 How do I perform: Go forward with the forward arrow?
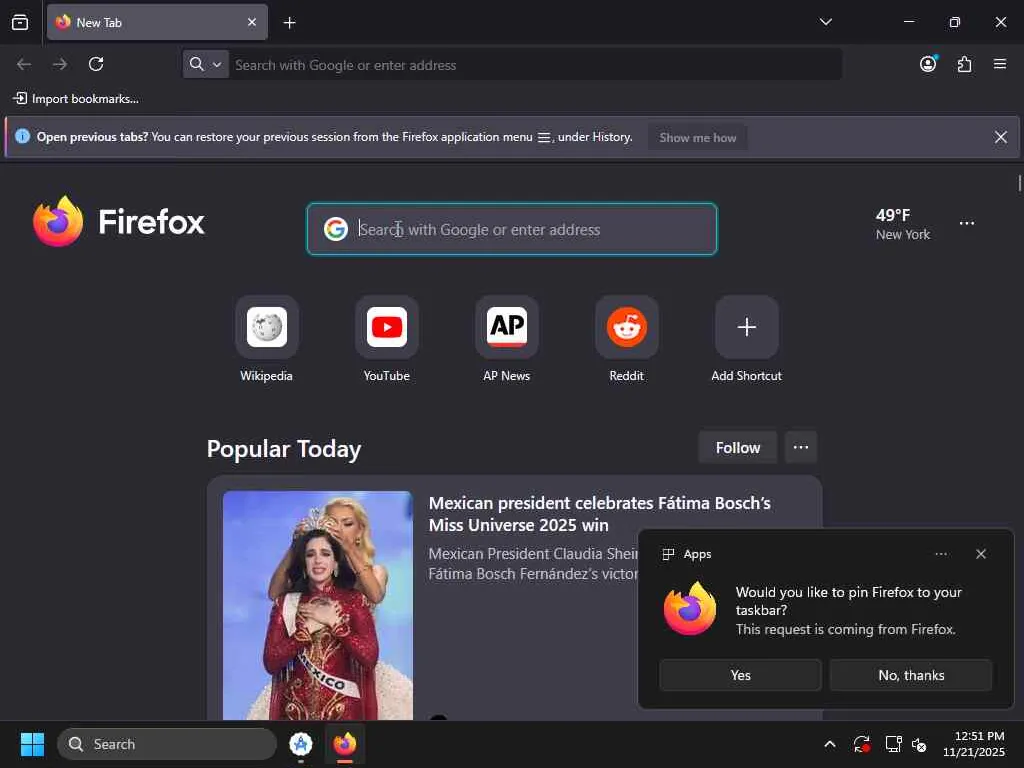[x=60, y=64]
